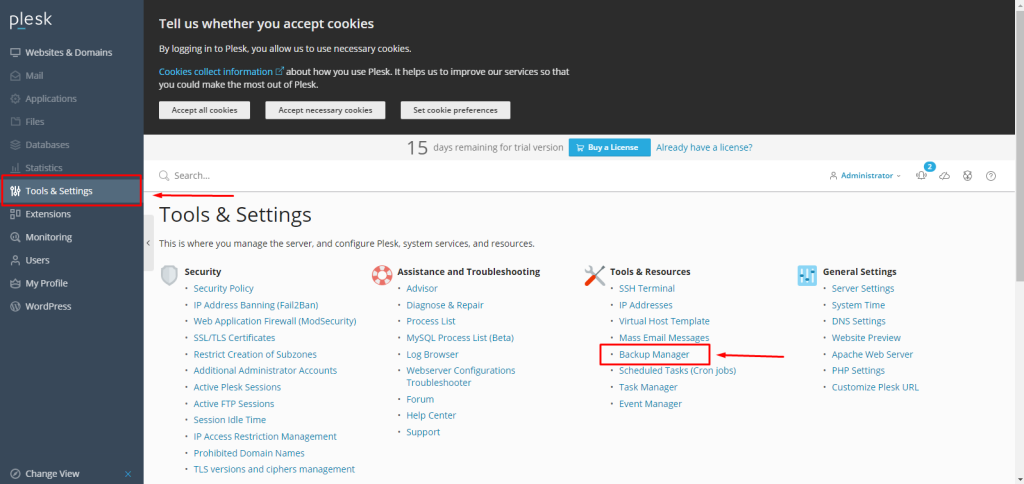1024x484 pixels.
Task: View Active FTP Sessions
Action: click(x=234, y=404)
